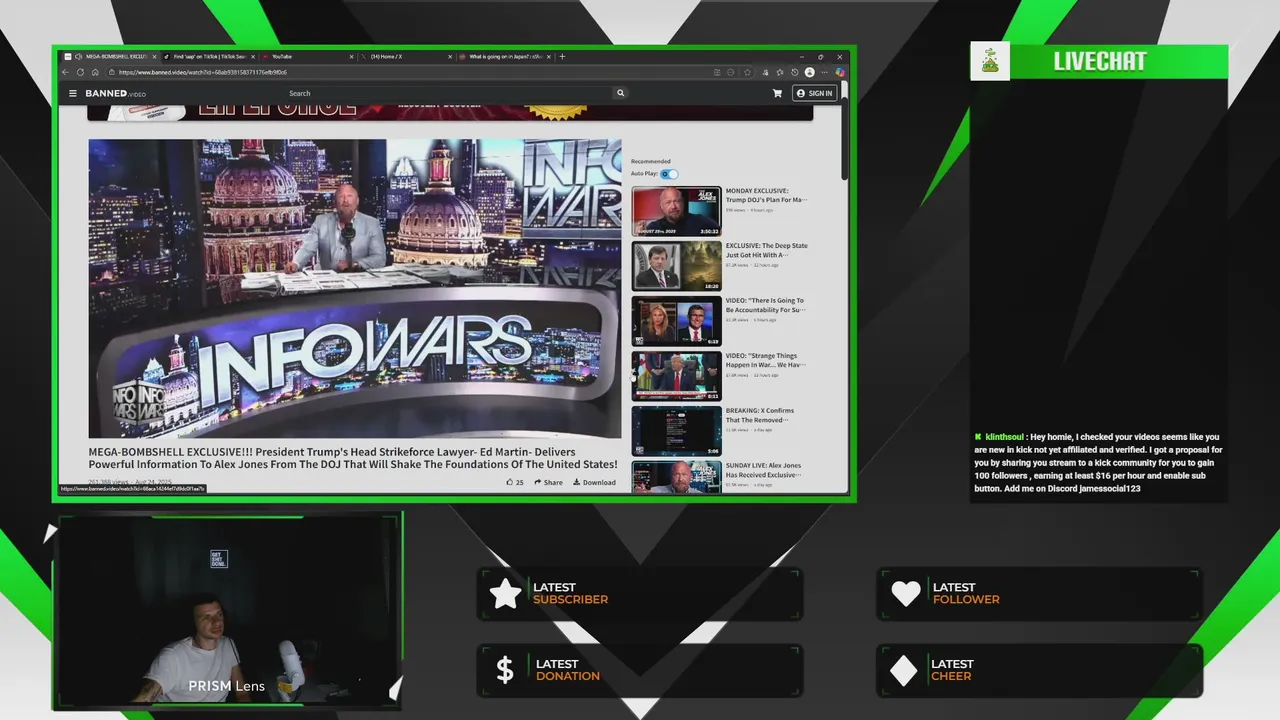The height and width of the screenshot is (720, 1280).
Task: Open Strange Things Happen In War thumbnail
Action: click(676, 376)
